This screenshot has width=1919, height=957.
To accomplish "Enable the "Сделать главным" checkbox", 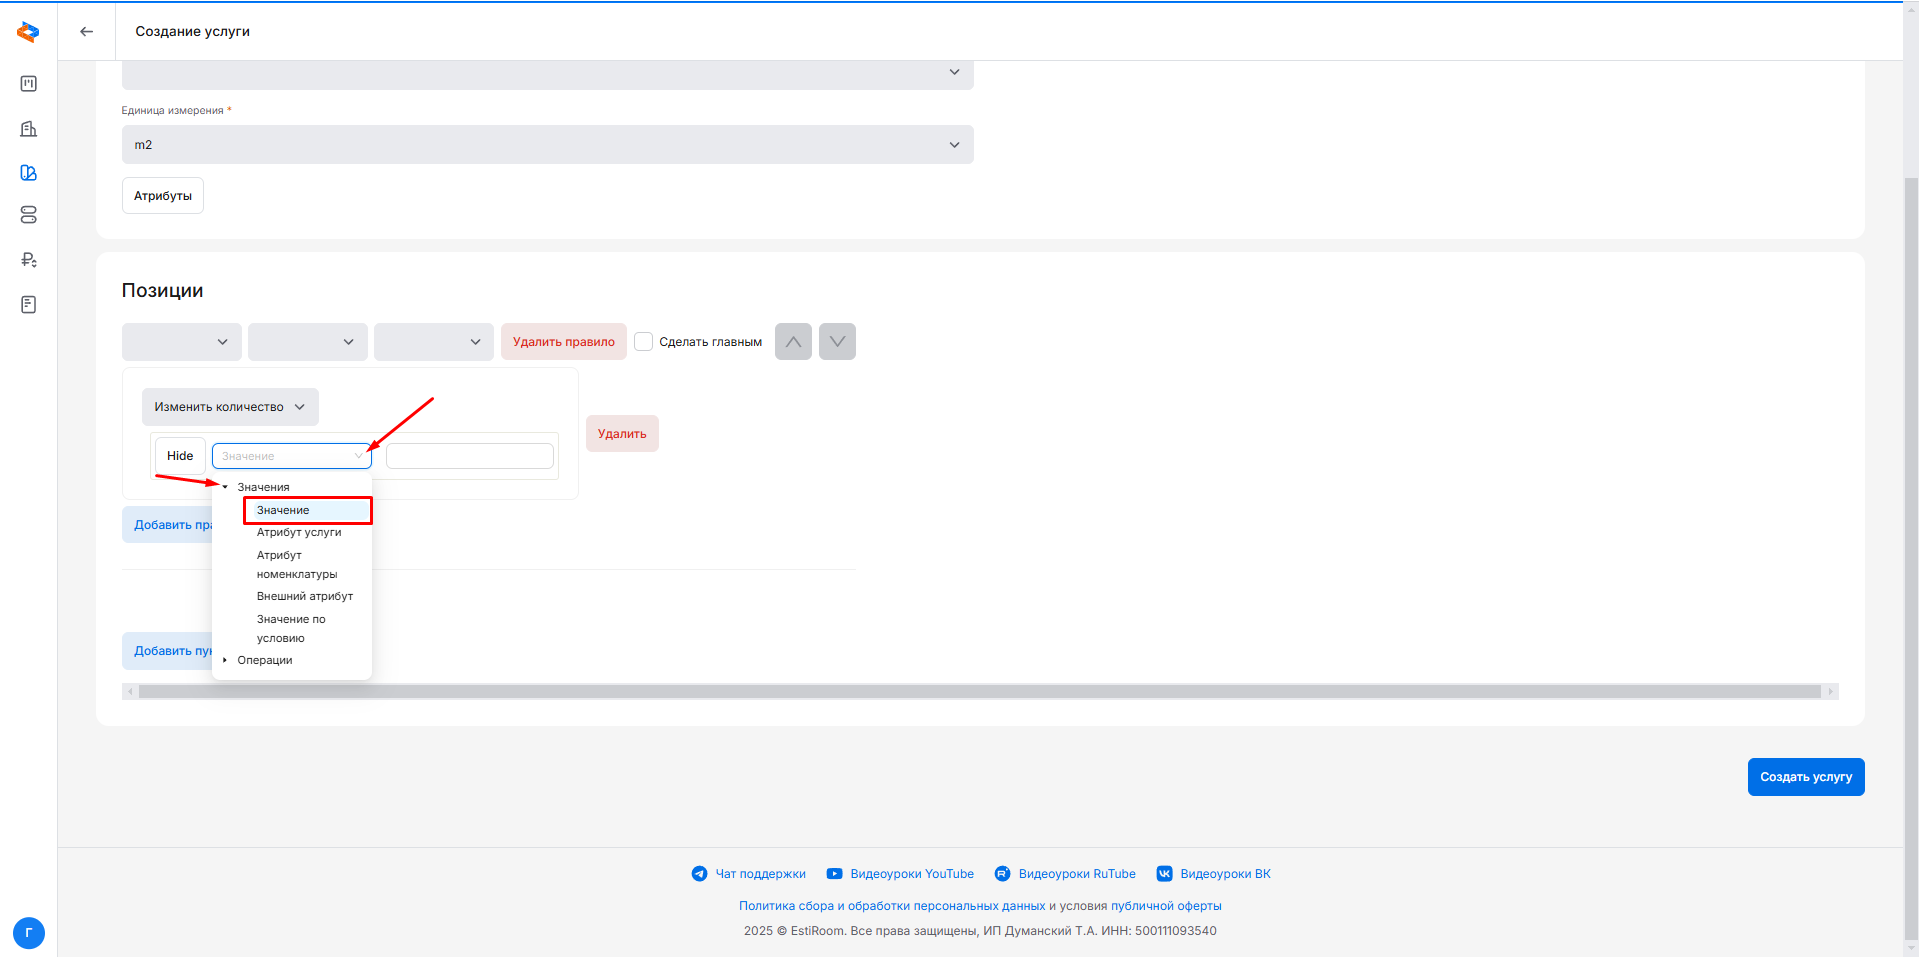I will [x=644, y=342].
